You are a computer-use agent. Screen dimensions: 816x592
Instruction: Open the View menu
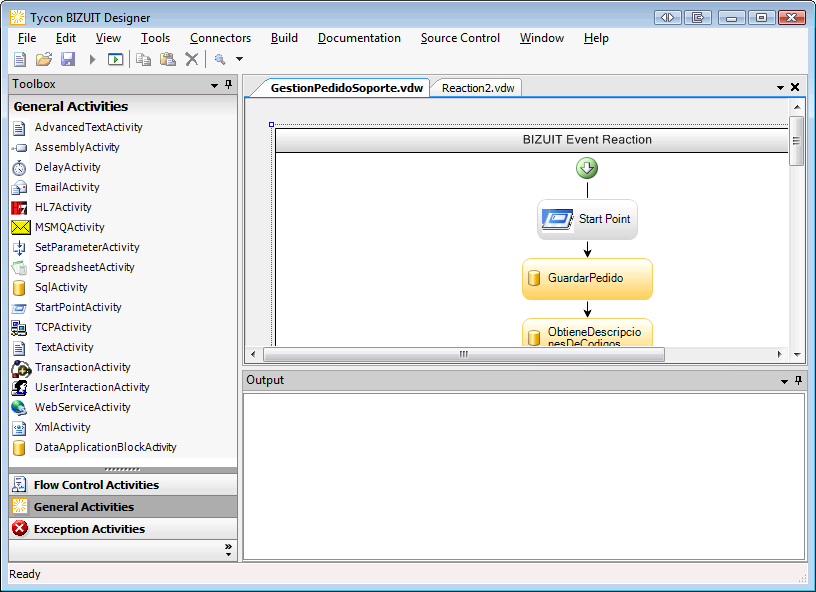[108, 38]
